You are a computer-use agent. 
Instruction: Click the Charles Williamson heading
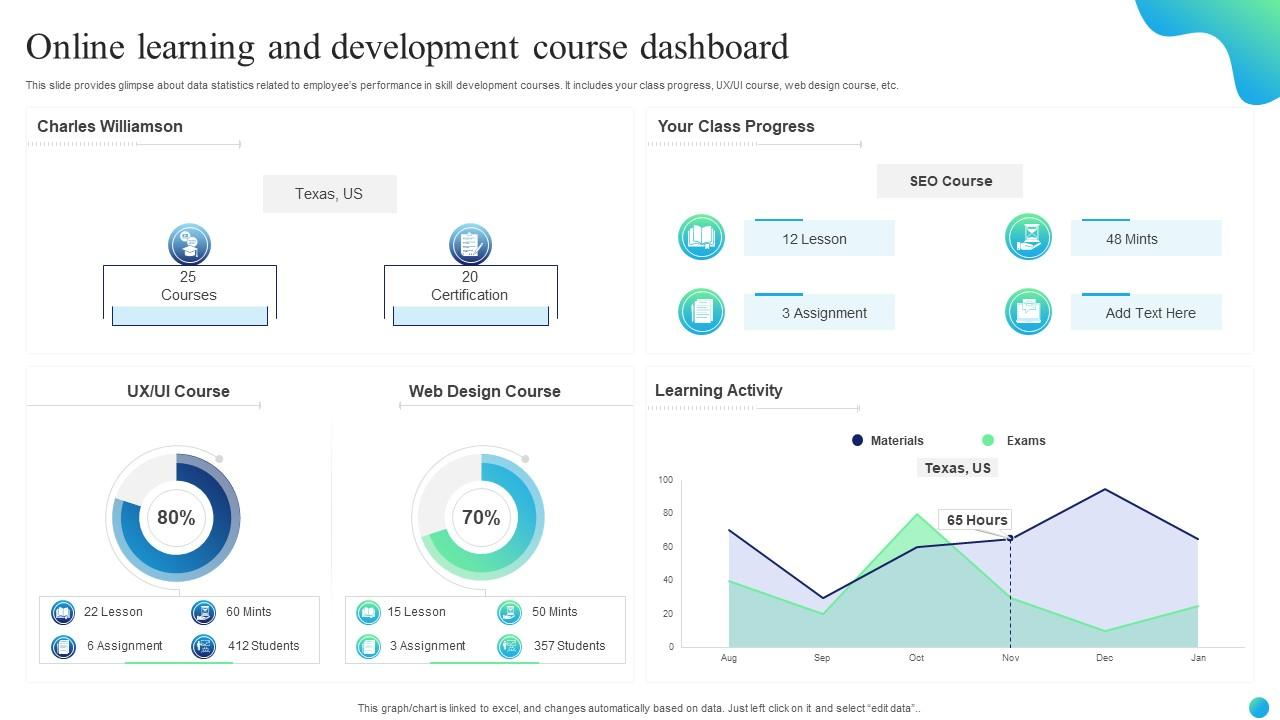coord(110,126)
